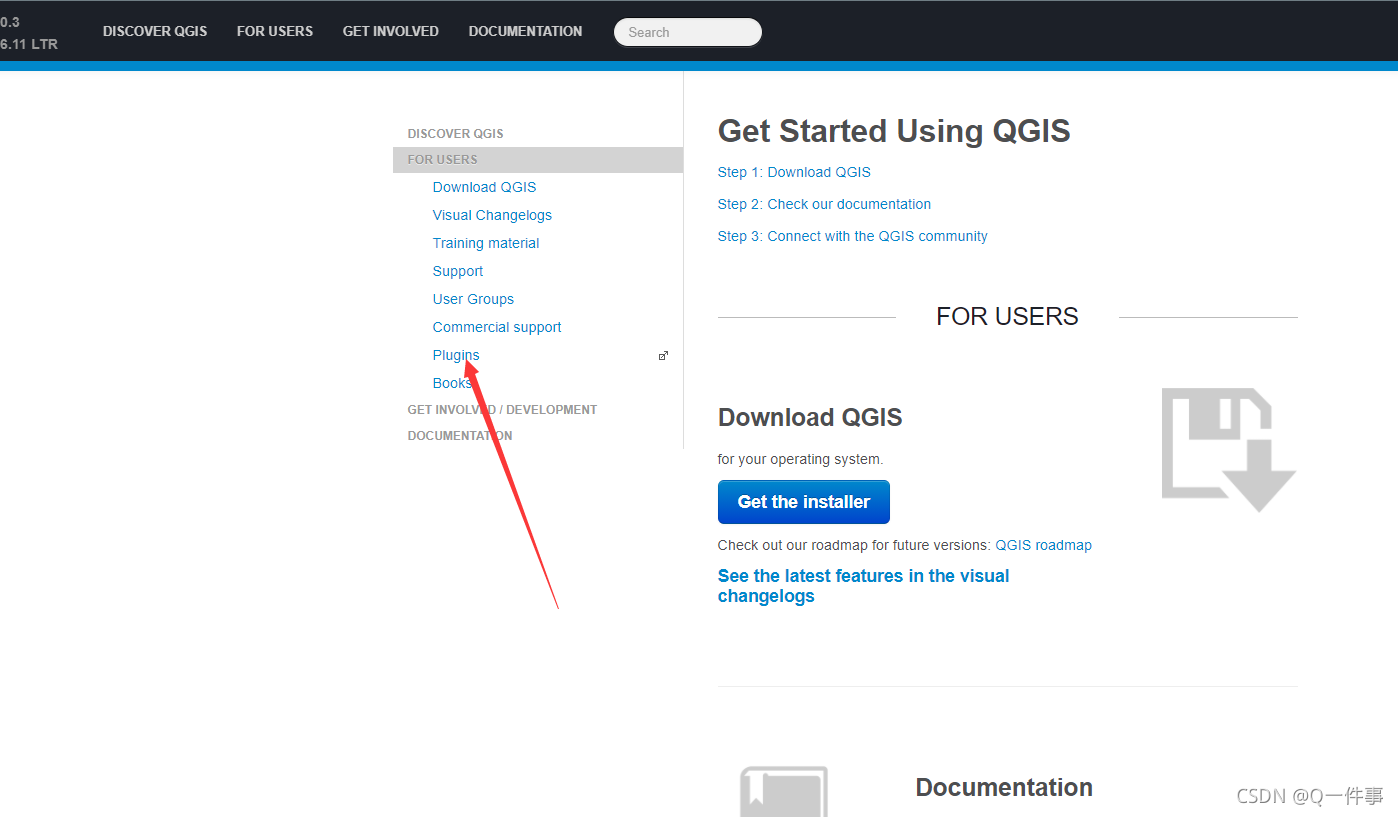The width and height of the screenshot is (1398, 817).
Task: Open the FOR USERS top navigation menu
Action: [275, 31]
